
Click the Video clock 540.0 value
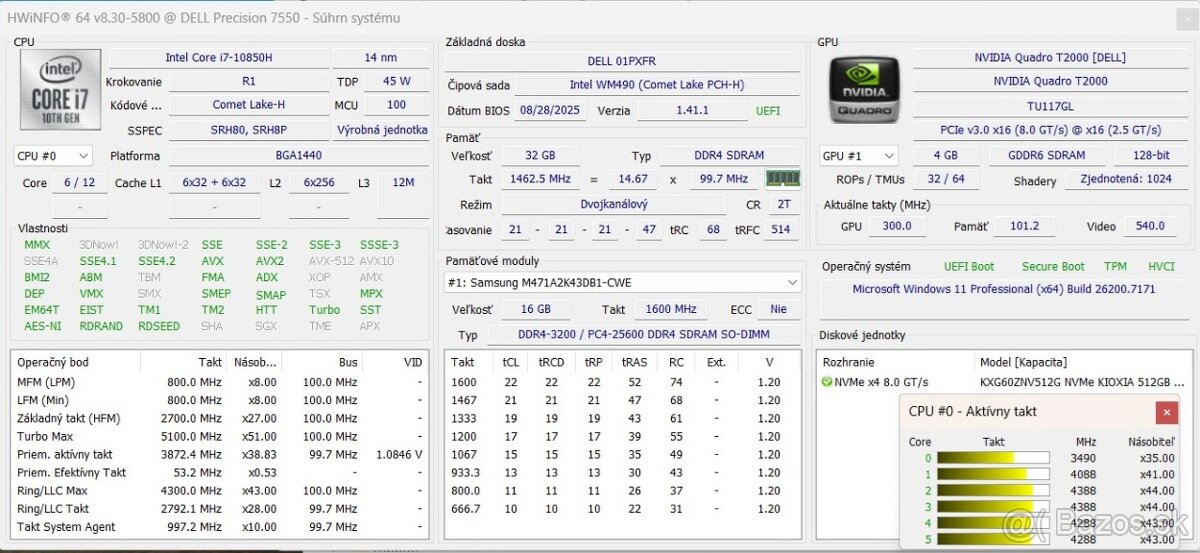point(1150,226)
